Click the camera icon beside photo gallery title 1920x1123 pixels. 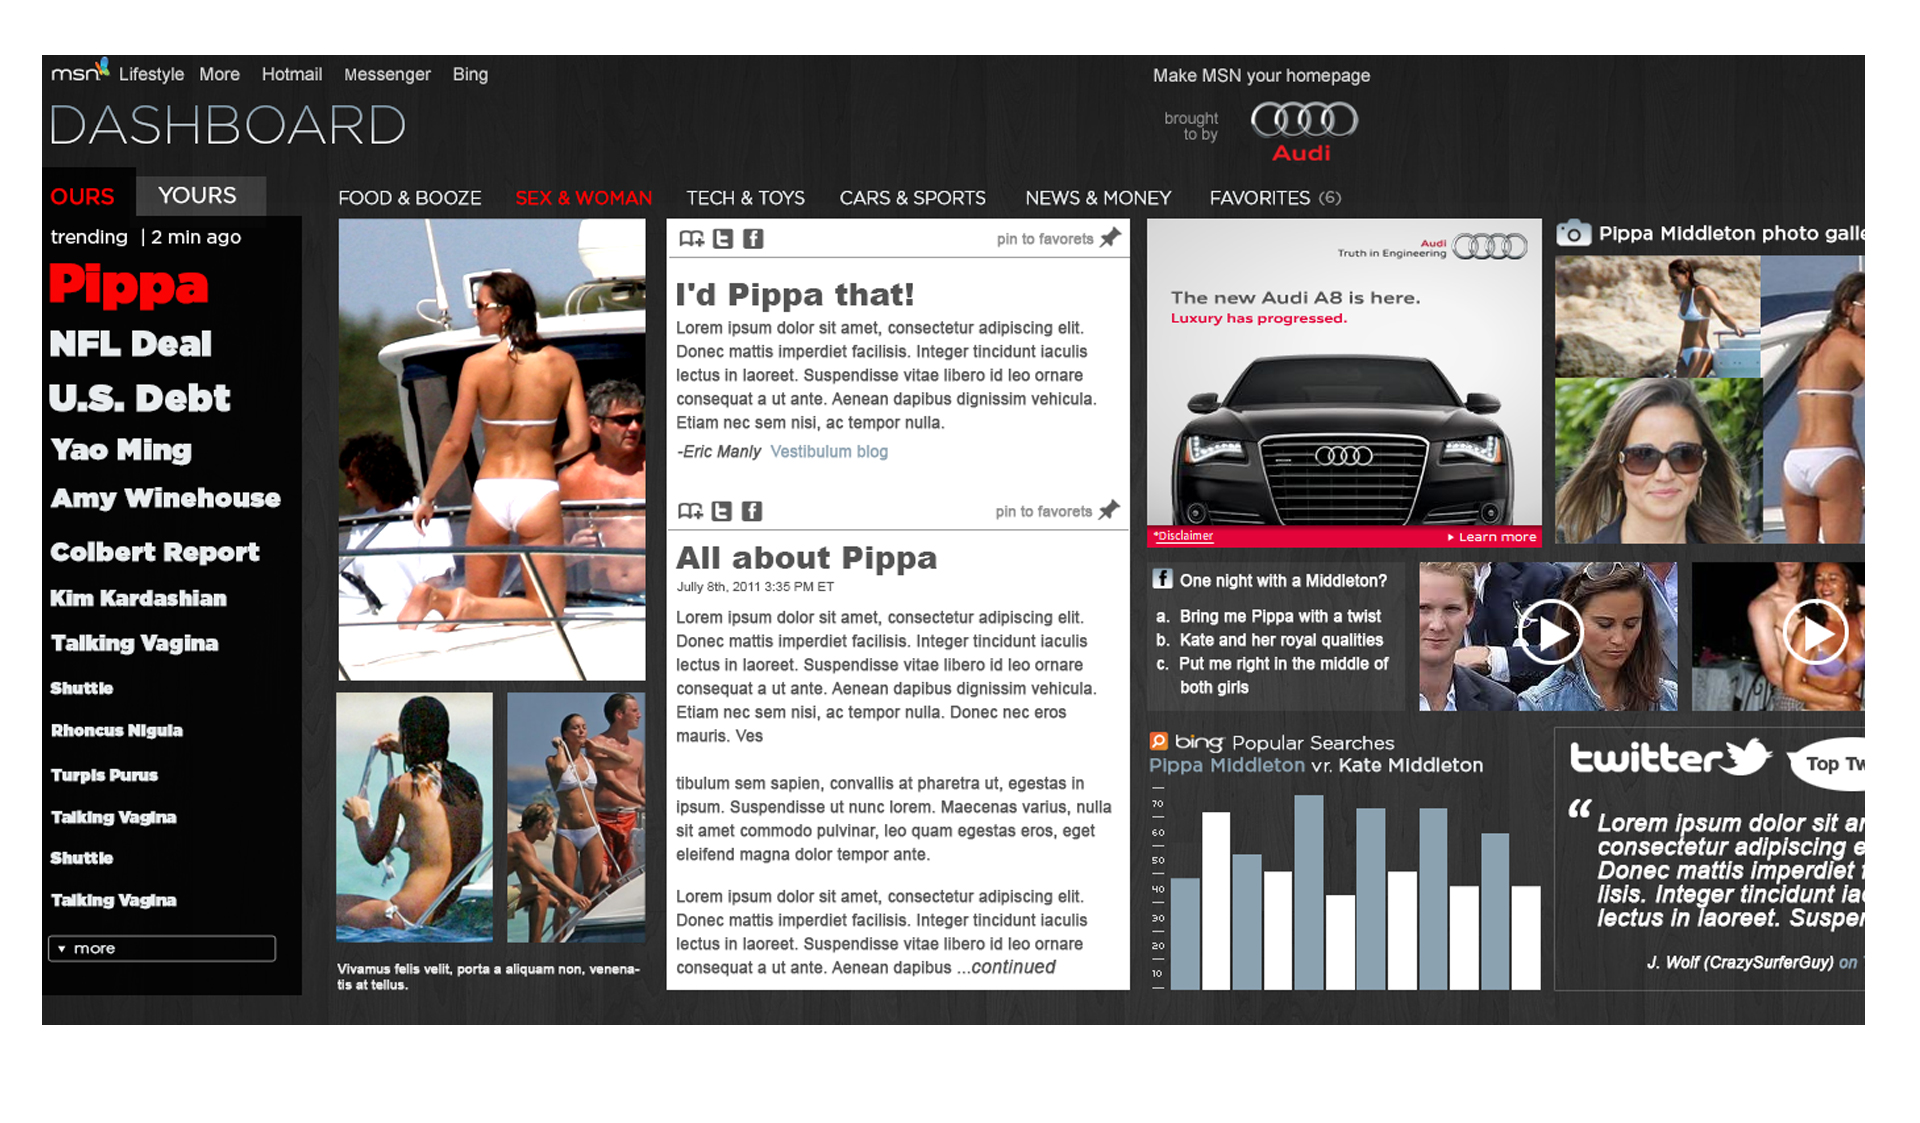[1573, 233]
